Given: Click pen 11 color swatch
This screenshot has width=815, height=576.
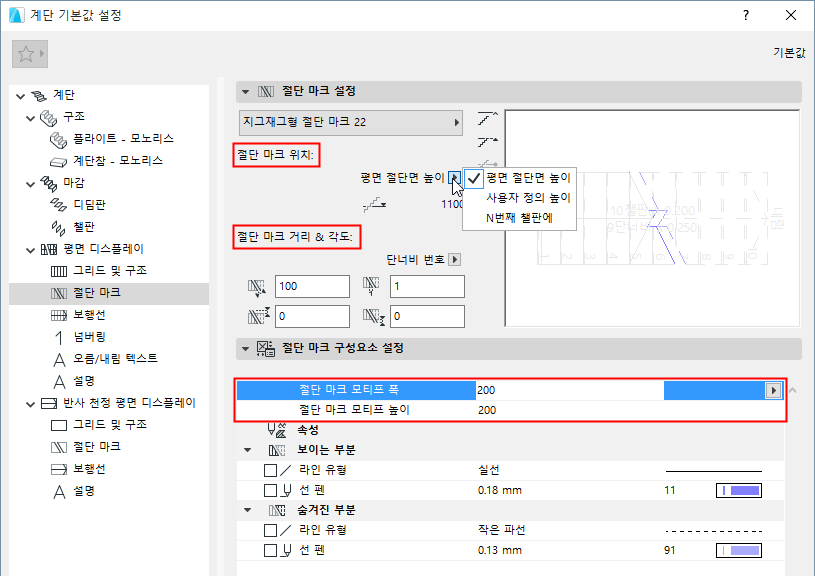Looking at the screenshot, I should [739, 491].
